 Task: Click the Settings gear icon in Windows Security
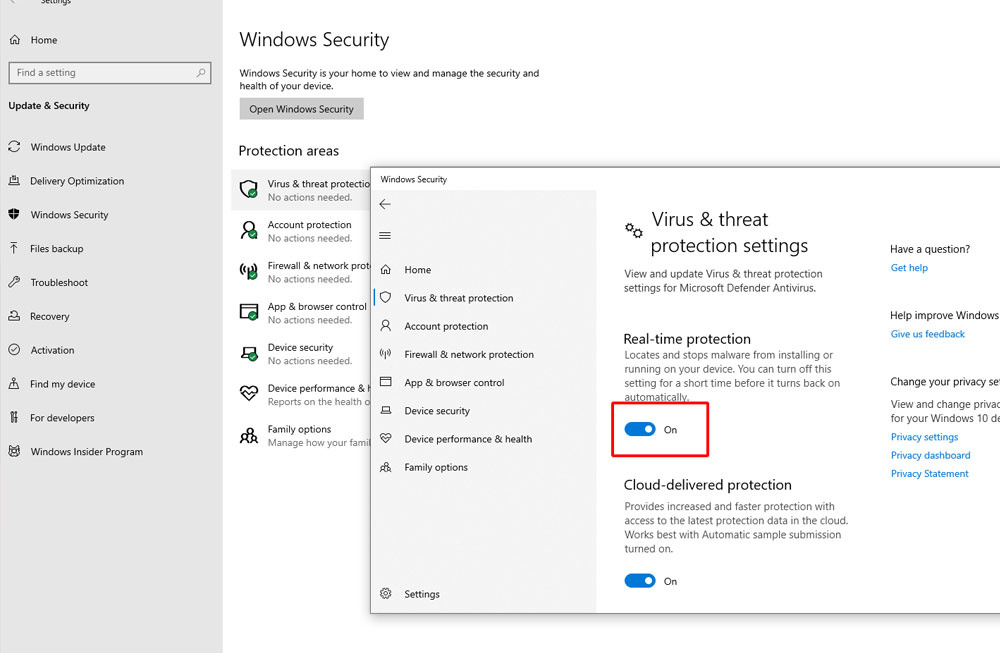click(x=386, y=594)
